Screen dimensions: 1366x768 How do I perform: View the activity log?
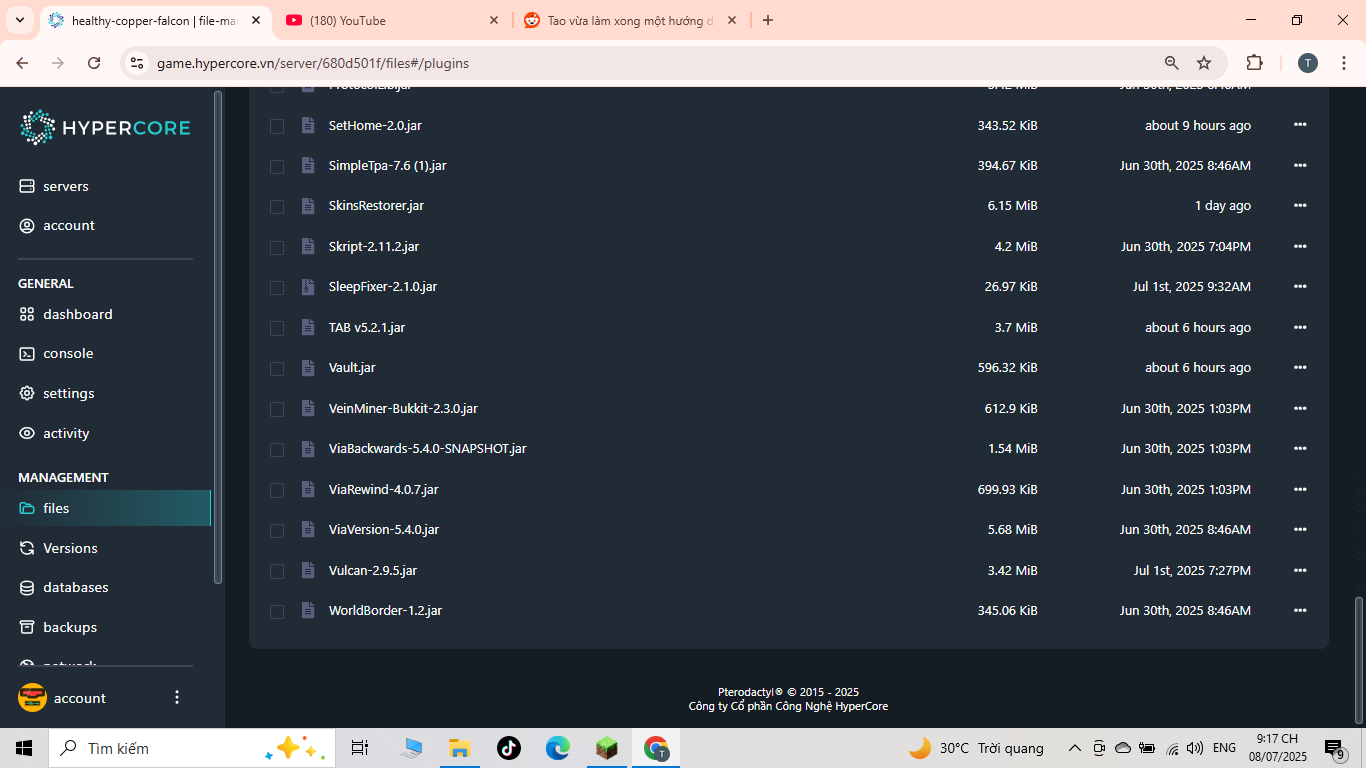point(54,433)
